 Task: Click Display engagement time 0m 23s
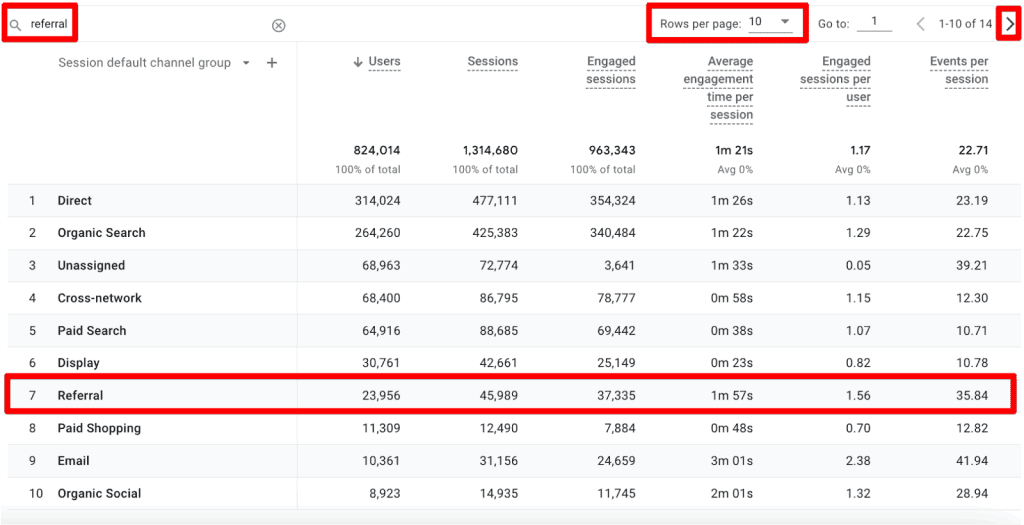point(731,362)
